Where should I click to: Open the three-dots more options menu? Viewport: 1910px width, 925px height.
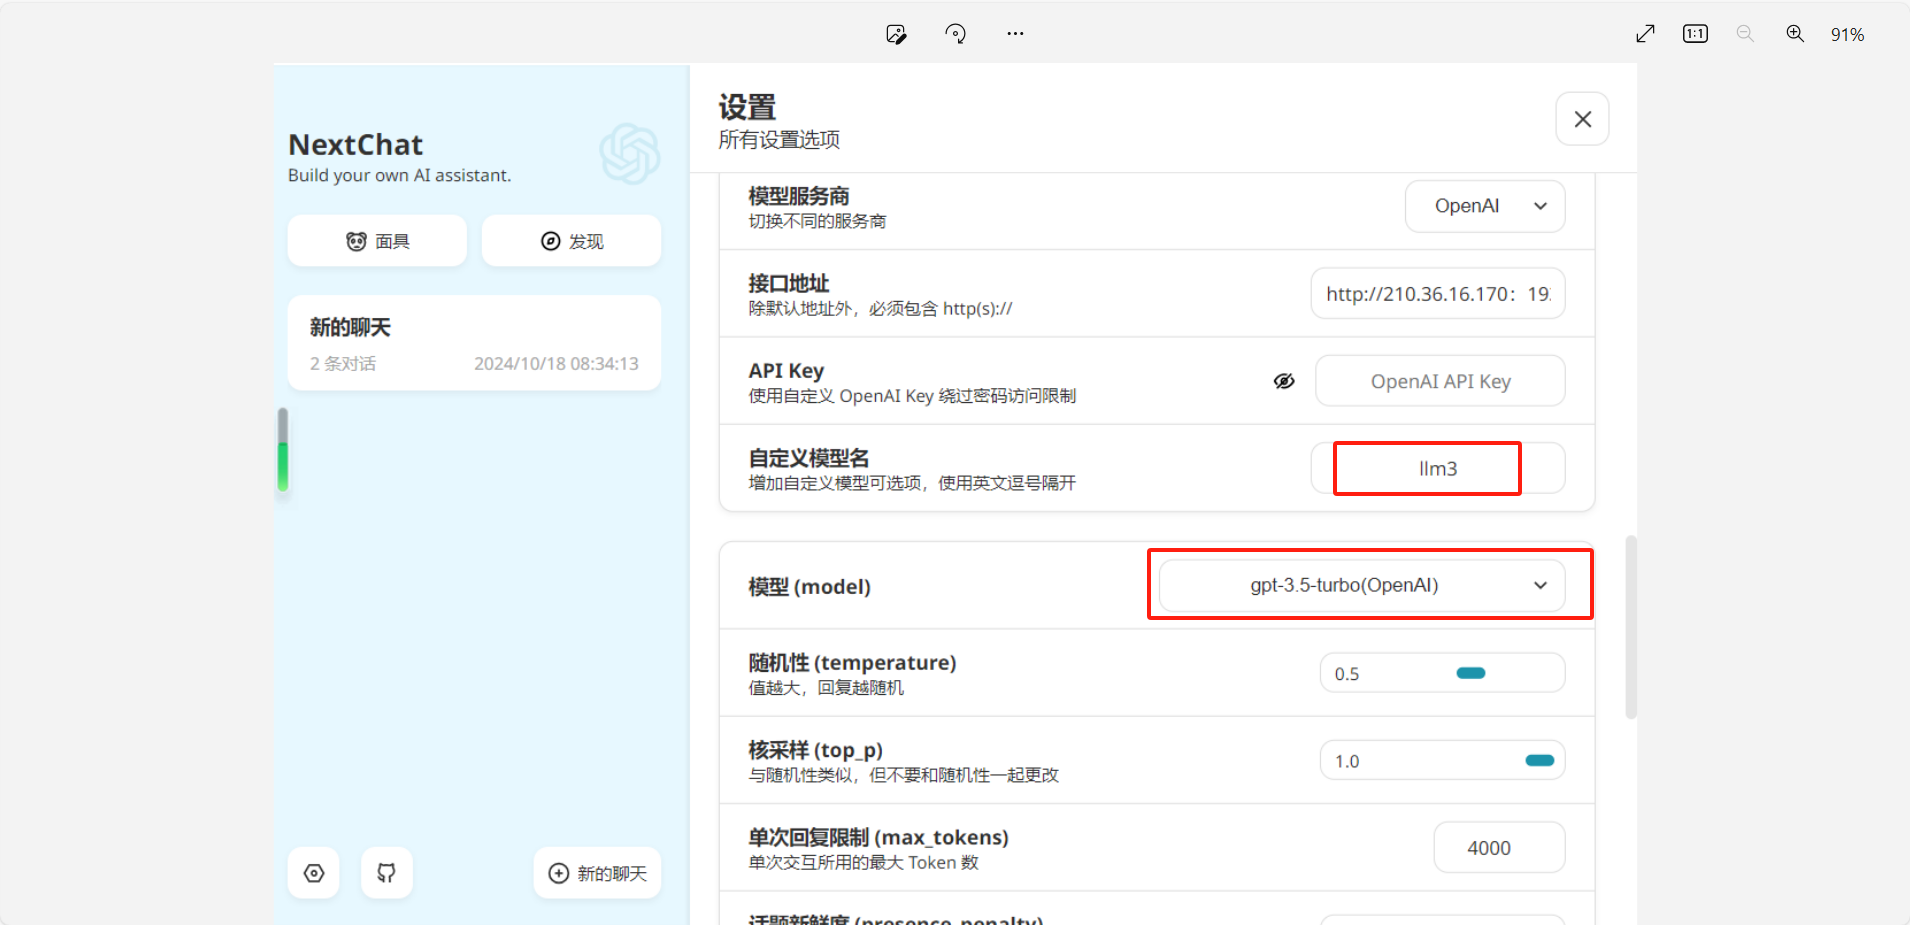click(1015, 34)
